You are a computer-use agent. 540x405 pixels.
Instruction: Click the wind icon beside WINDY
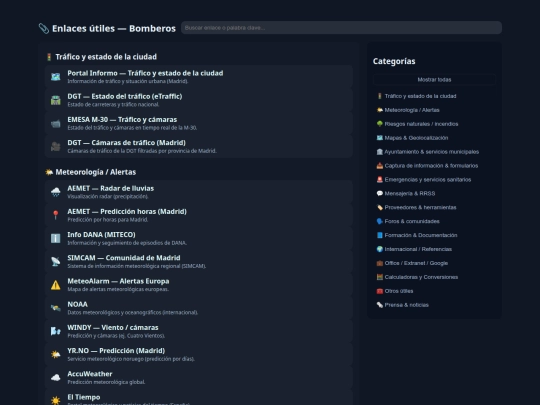click(55, 331)
